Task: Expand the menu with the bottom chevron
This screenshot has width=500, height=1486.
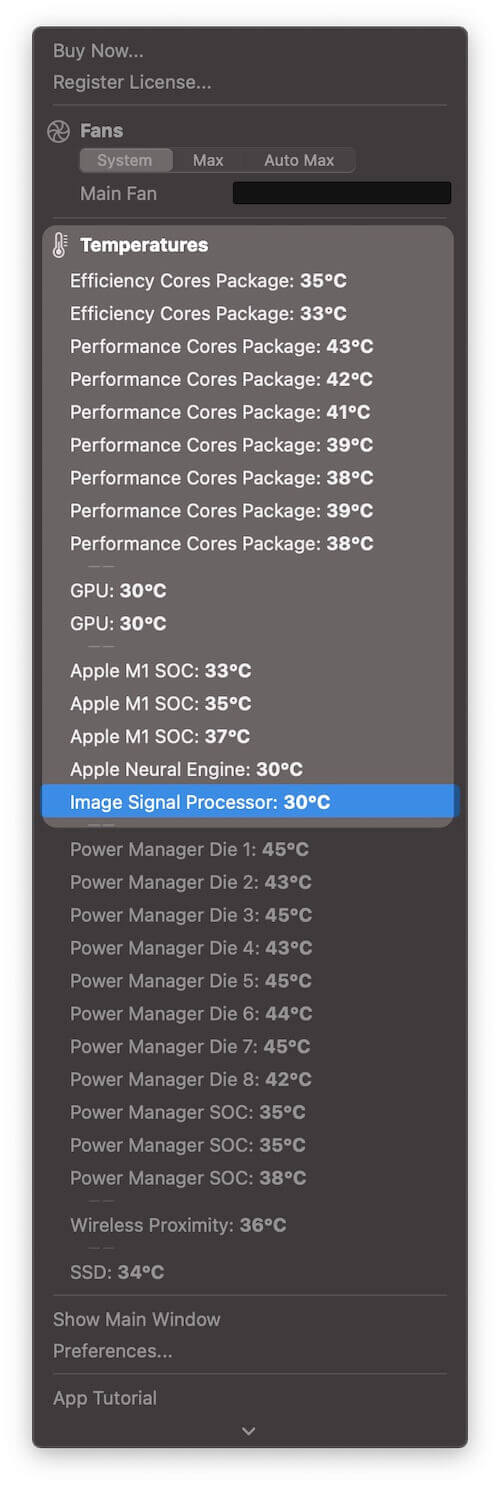Action: point(249,1431)
